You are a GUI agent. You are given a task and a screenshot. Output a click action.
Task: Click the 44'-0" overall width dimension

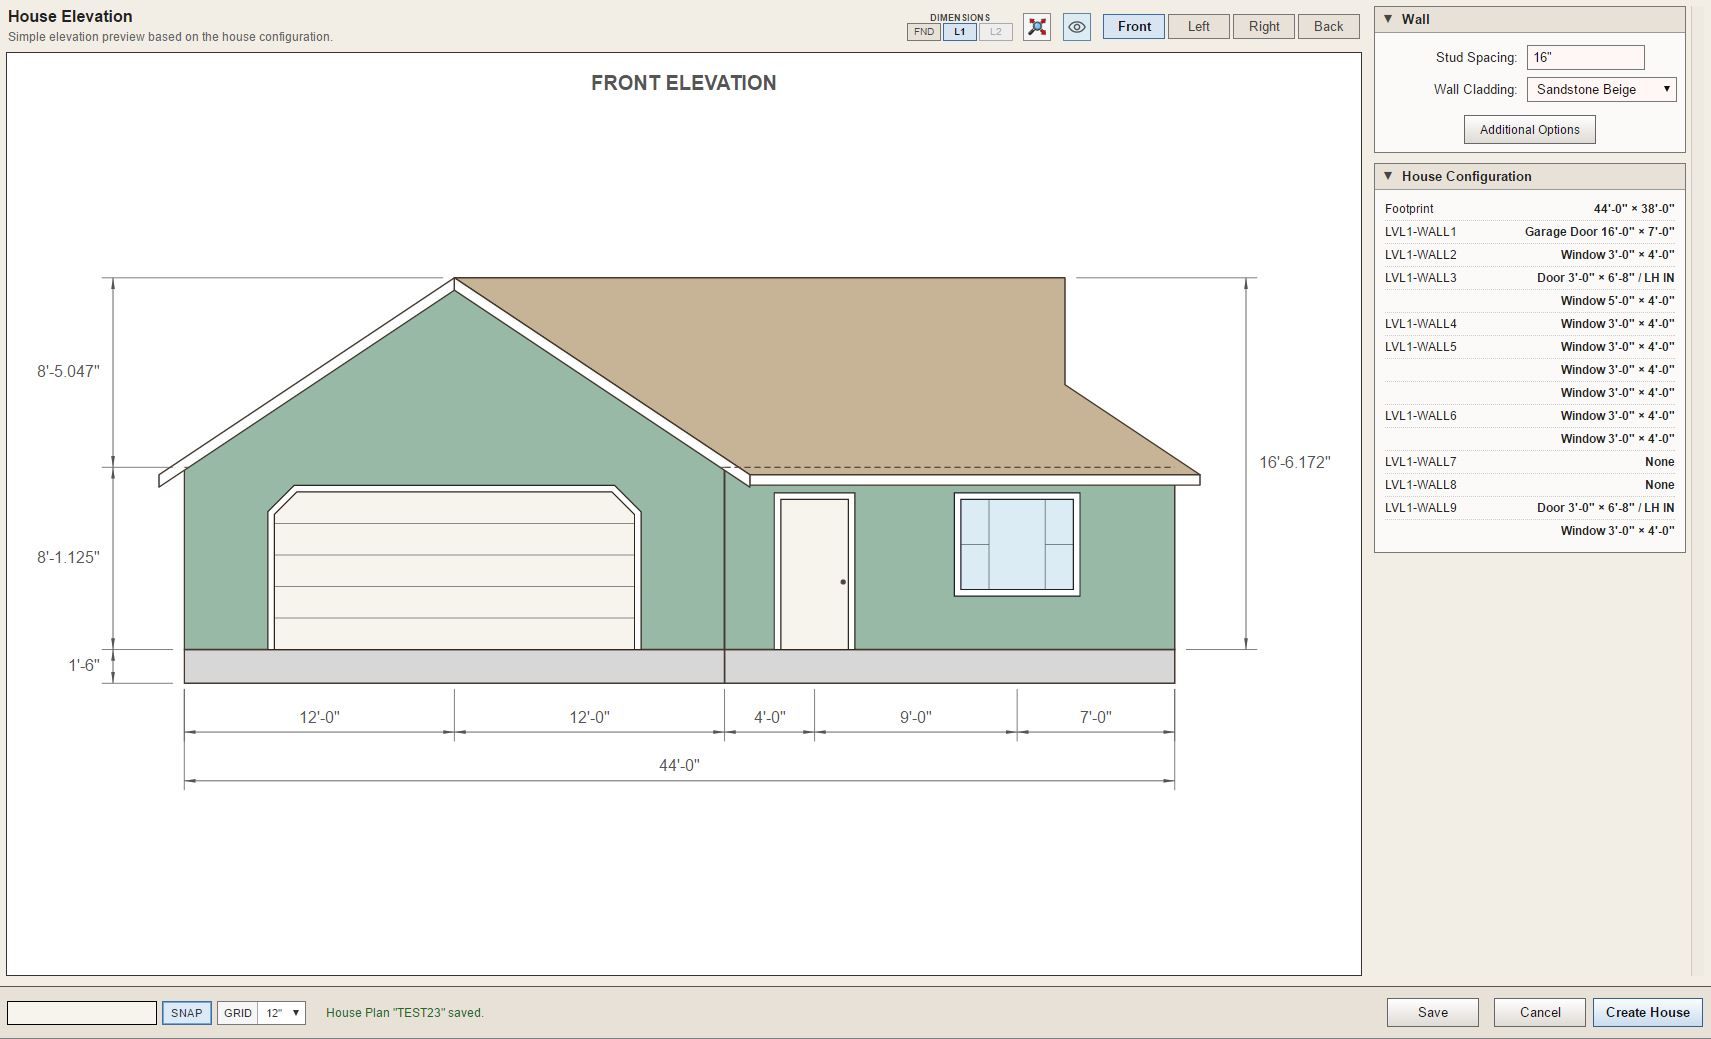(679, 765)
